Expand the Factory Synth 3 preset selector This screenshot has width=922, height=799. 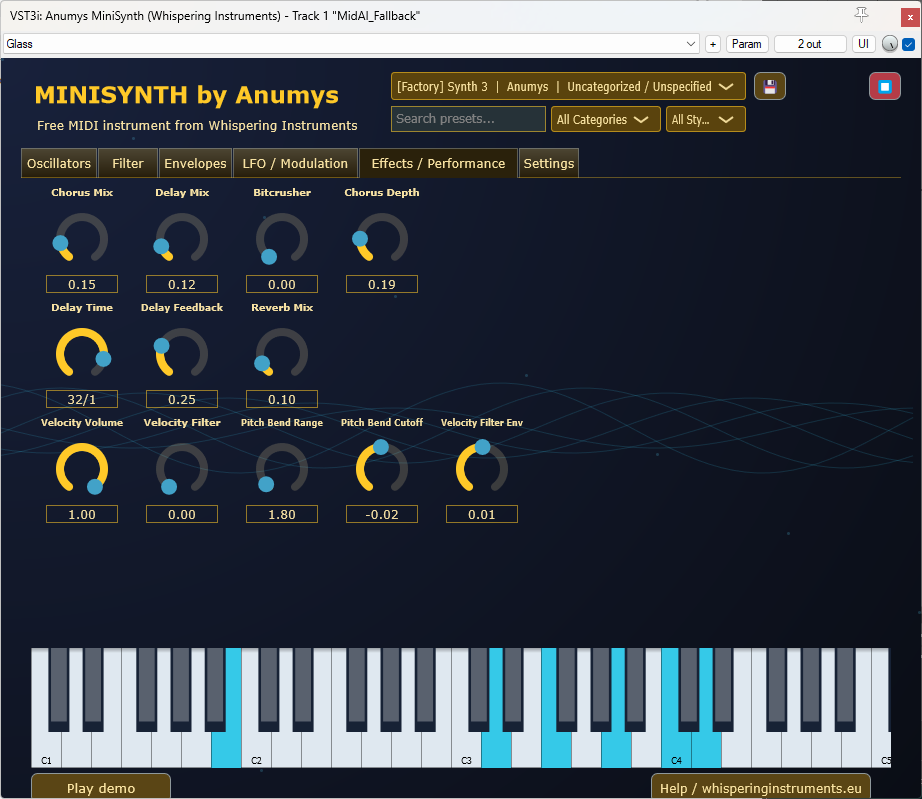[x=568, y=86]
